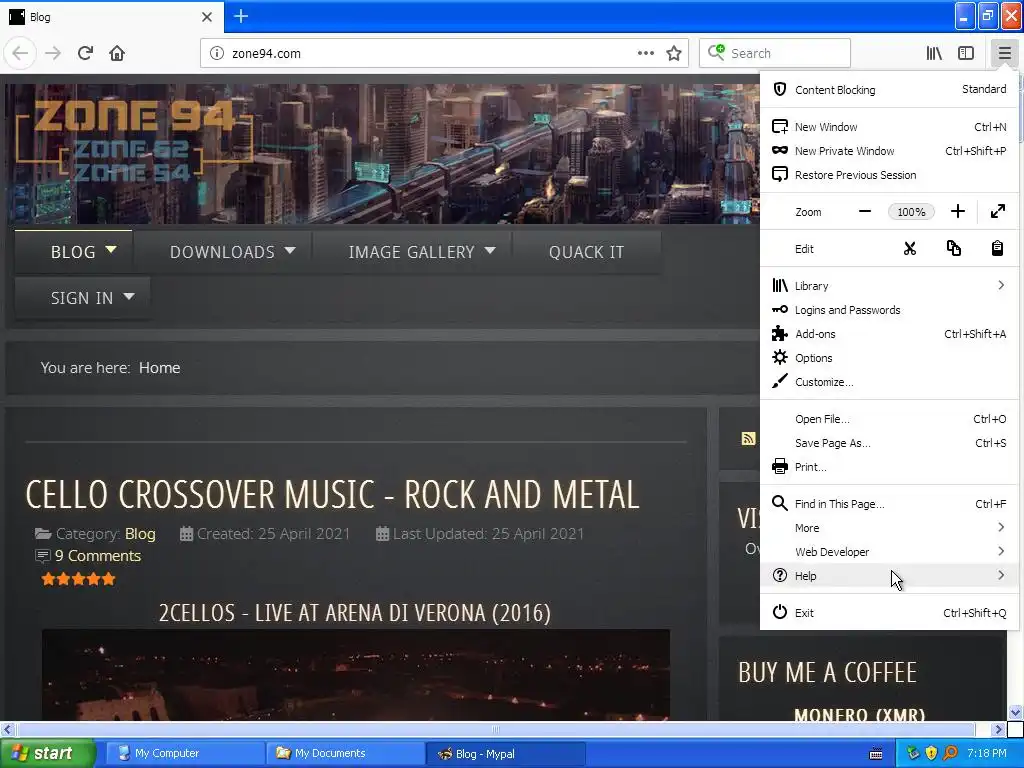Enter full screen from Zoom row

coord(997,212)
